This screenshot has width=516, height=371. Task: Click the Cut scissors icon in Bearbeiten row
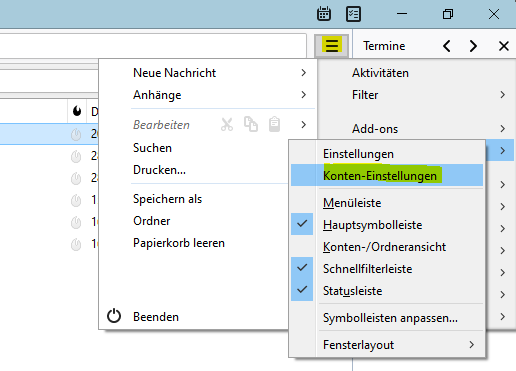(227, 125)
